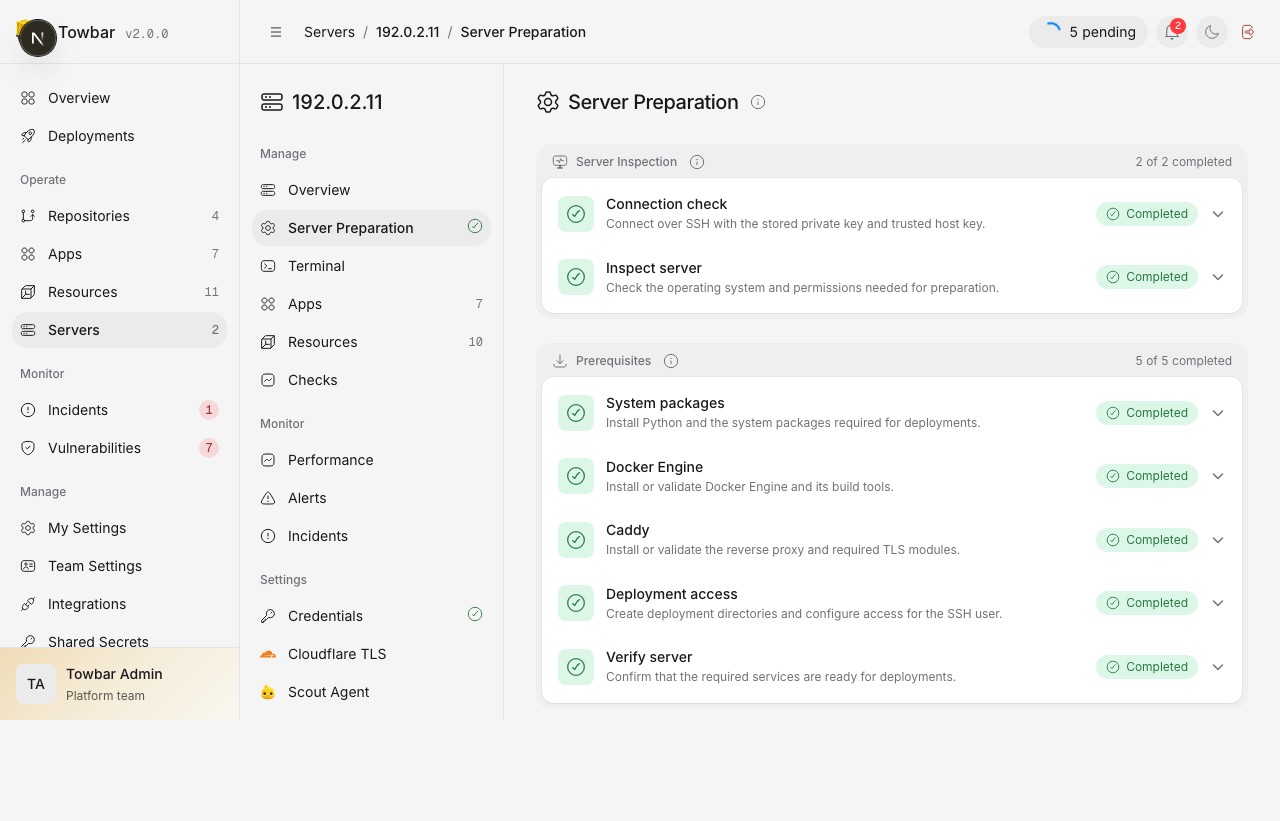Open the notifications bell
This screenshot has width=1280, height=821.
pyautogui.click(x=1172, y=32)
